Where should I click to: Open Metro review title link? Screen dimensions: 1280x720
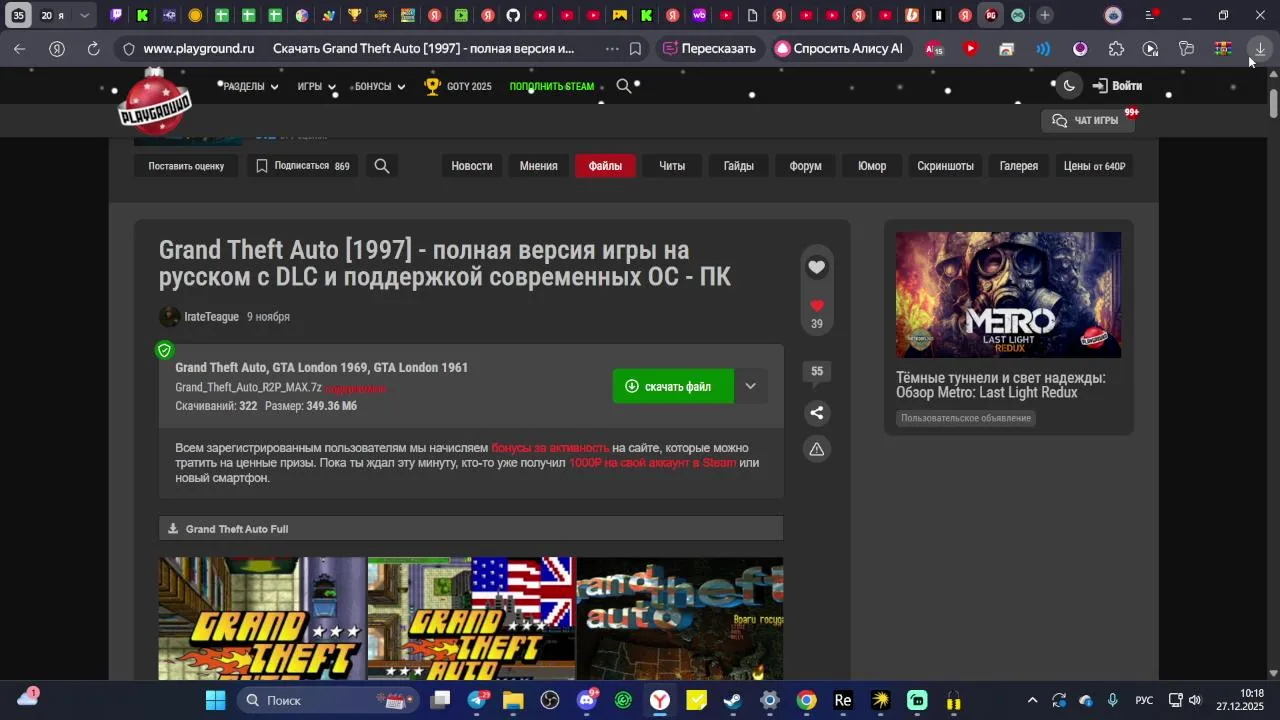click(x=1001, y=385)
